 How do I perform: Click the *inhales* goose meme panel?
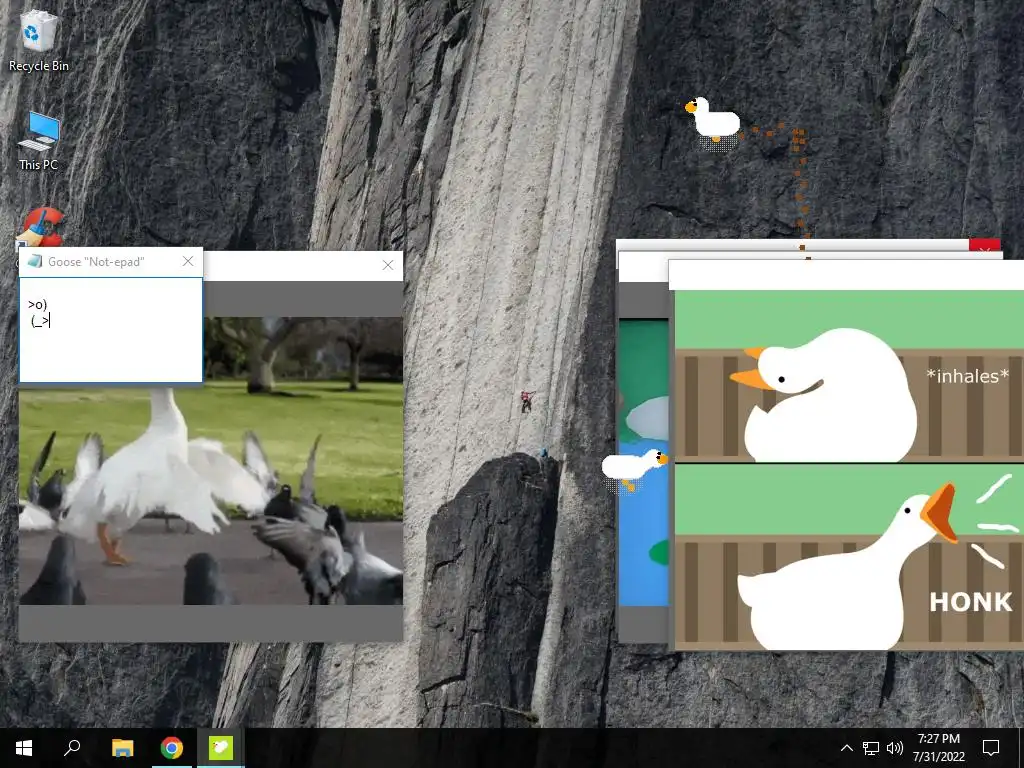tap(849, 376)
